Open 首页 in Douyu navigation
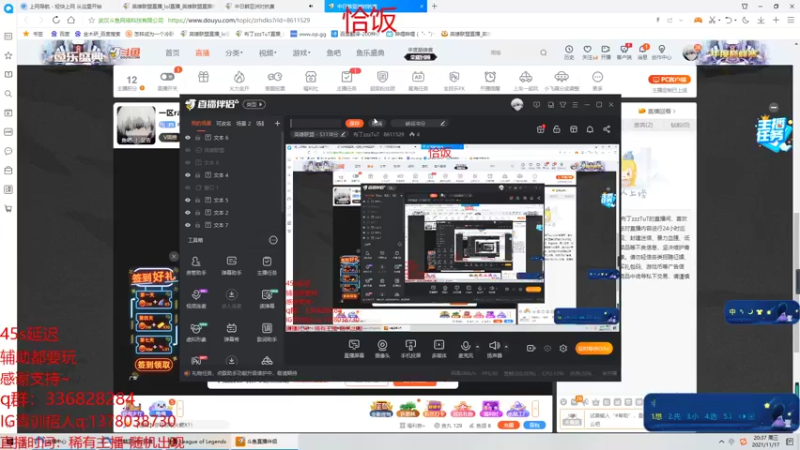Screen dimensions: 800x450 point(172,53)
